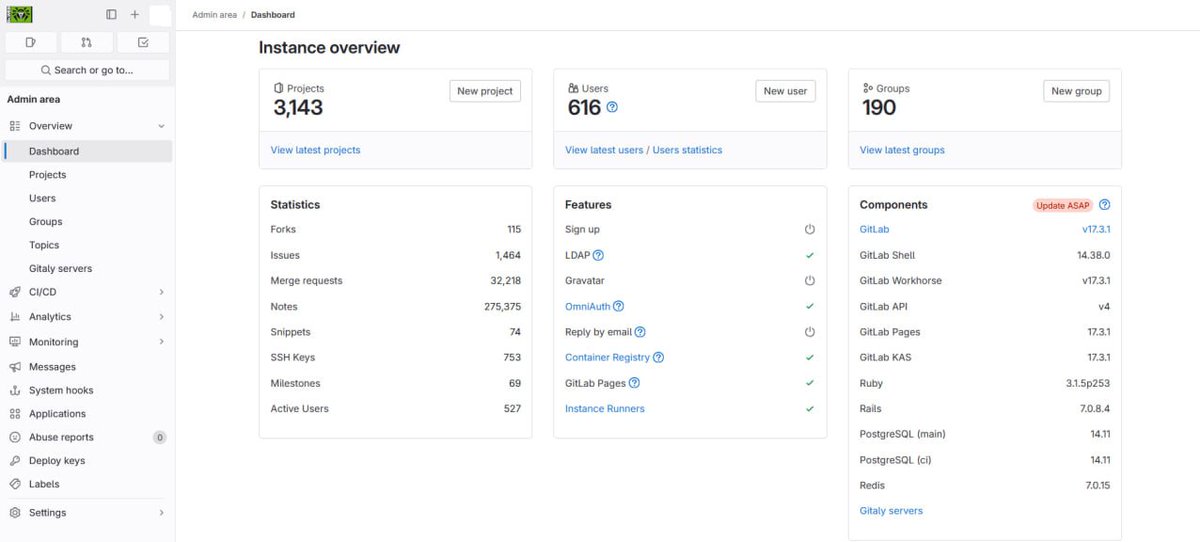Open Users statistics link

coord(687,150)
